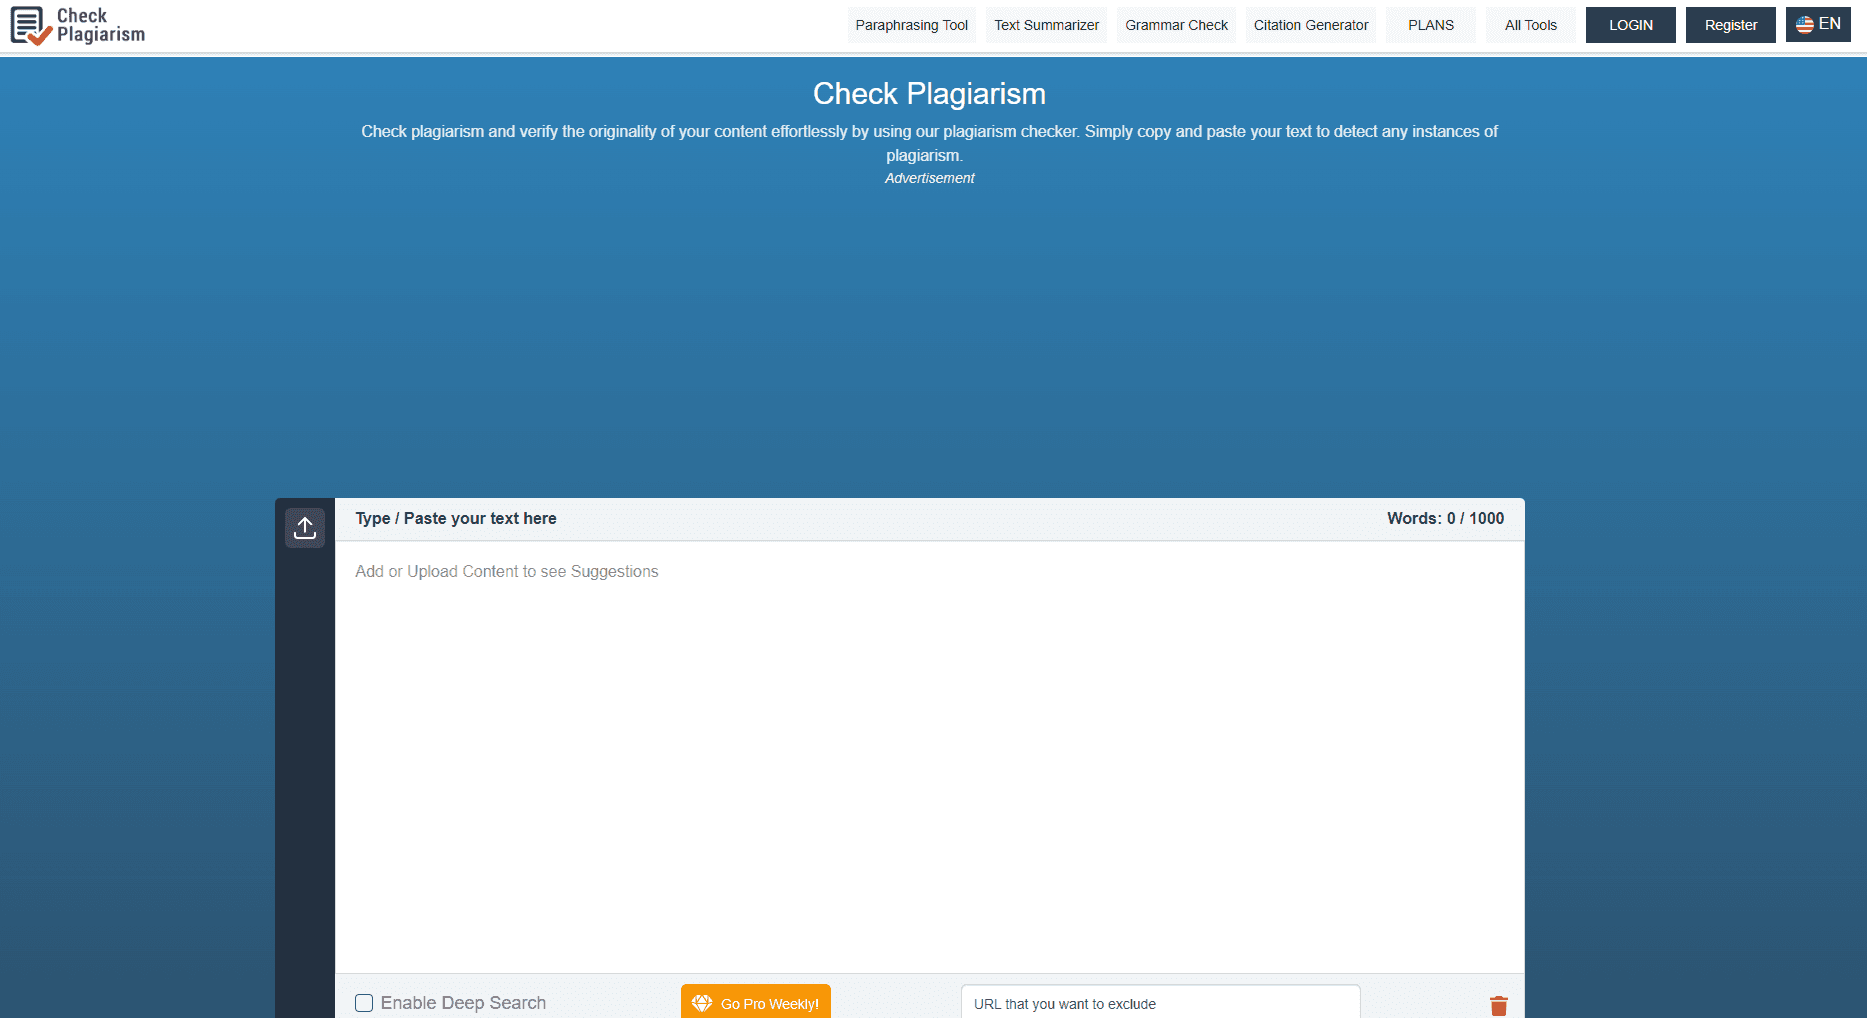Screen dimensions: 1867x1018
Task: Click the Register button
Action: [1730, 25]
